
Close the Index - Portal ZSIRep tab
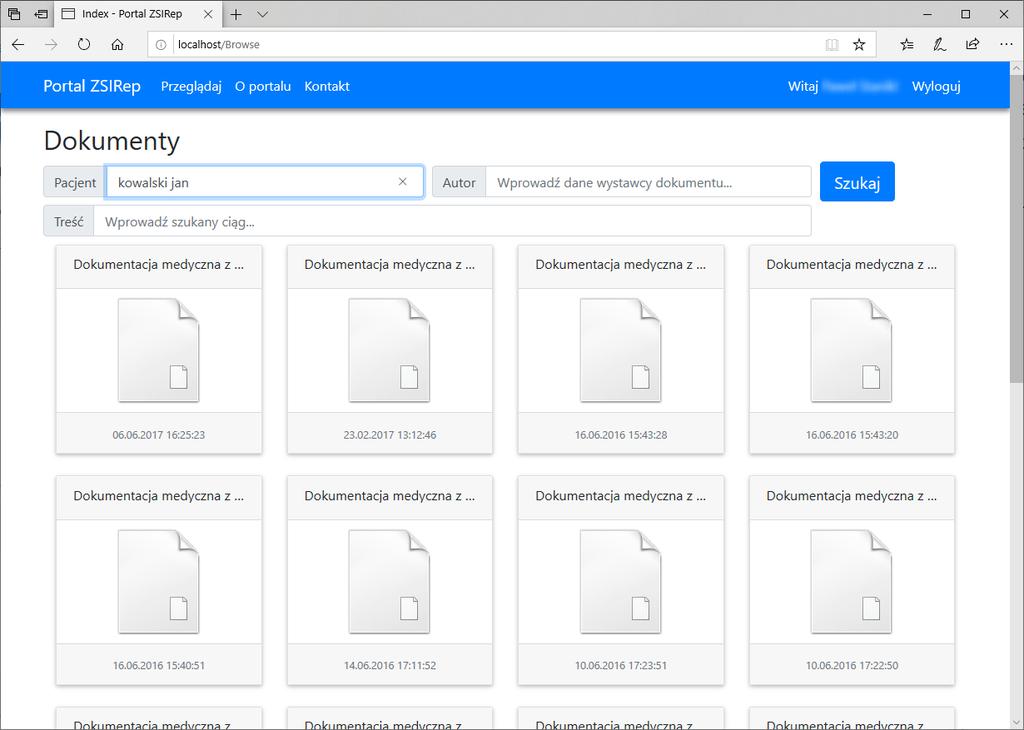208,14
